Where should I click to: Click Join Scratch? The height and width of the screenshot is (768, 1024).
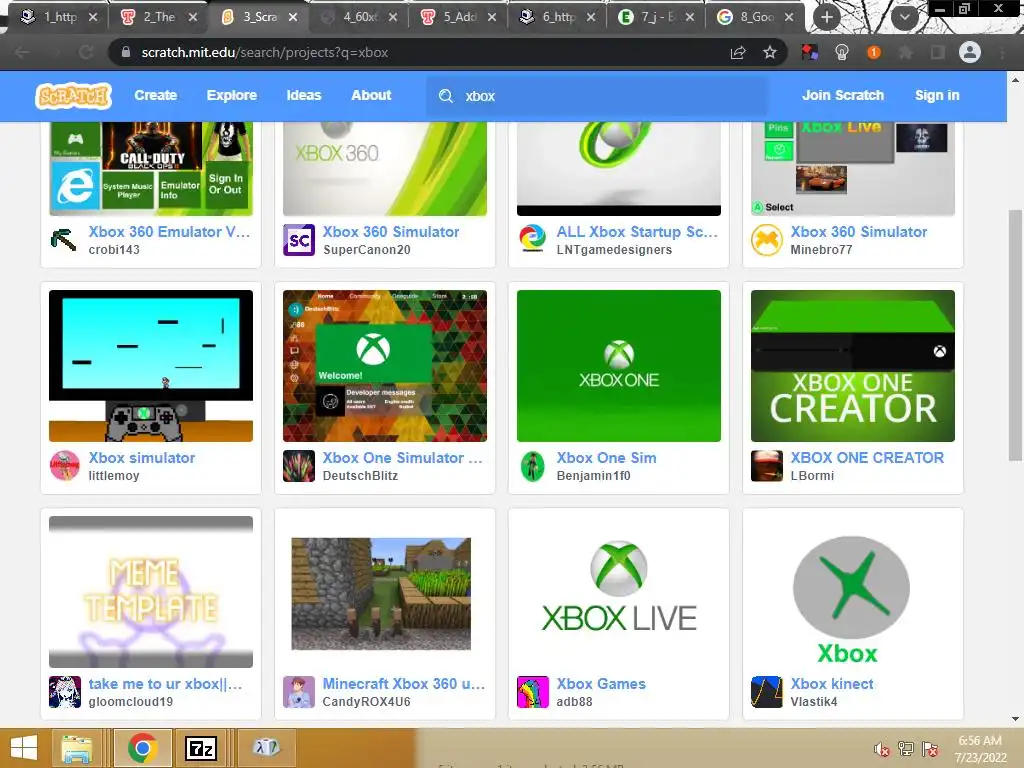pos(842,95)
